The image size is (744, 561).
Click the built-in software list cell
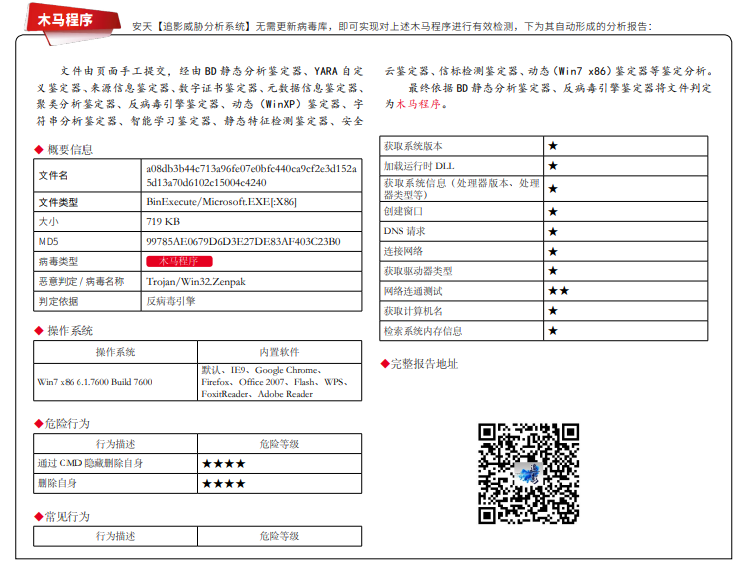pyautogui.click(x=279, y=382)
